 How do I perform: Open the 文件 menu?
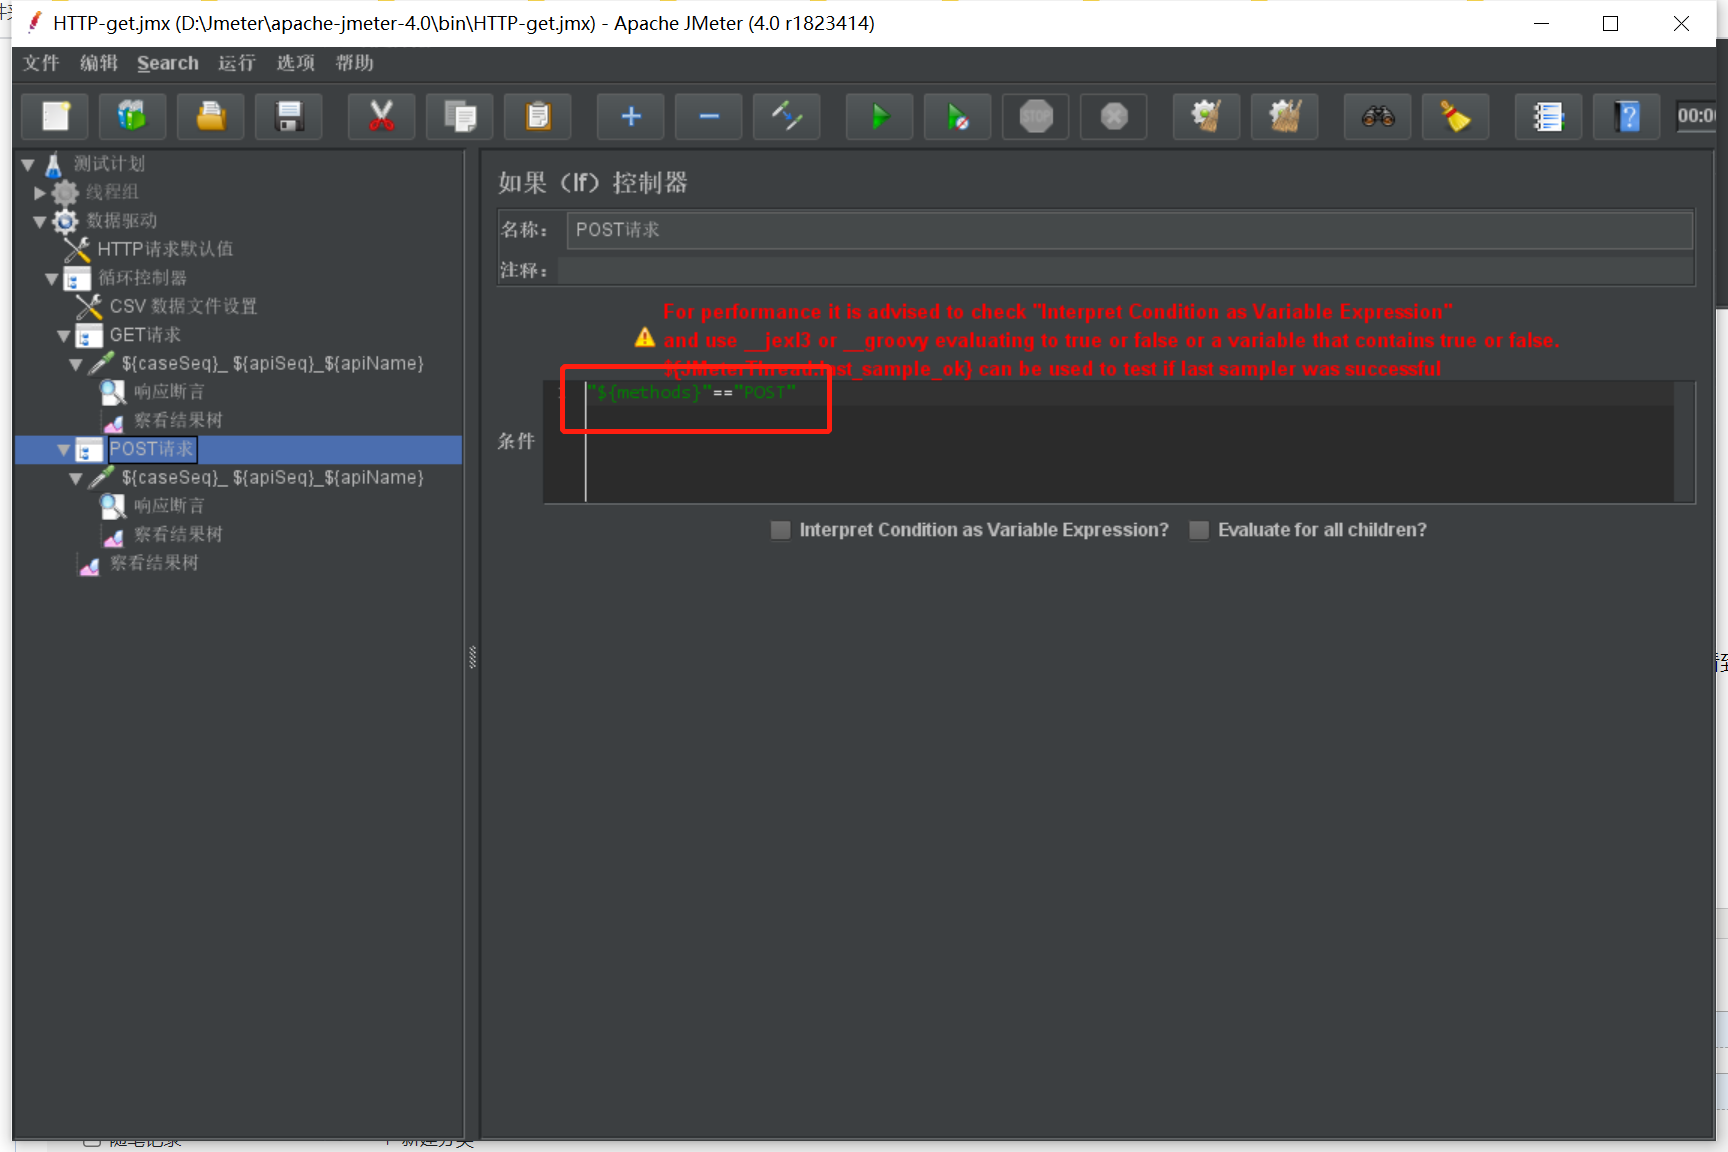pyautogui.click(x=41, y=63)
